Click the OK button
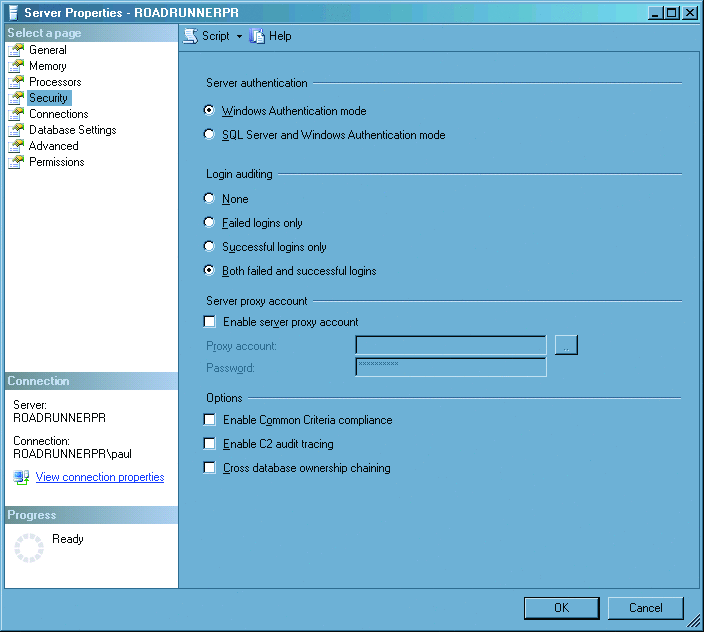The width and height of the screenshot is (704, 632). pos(561,608)
